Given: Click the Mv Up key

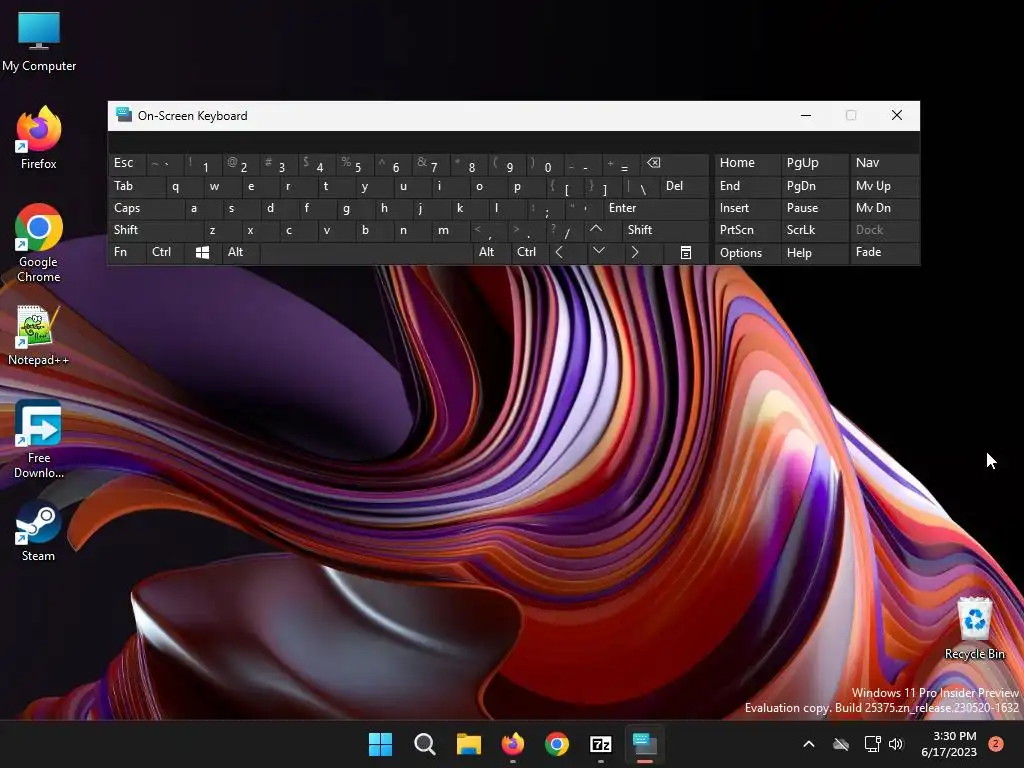Looking at the screenshot, I should (884, 186).
